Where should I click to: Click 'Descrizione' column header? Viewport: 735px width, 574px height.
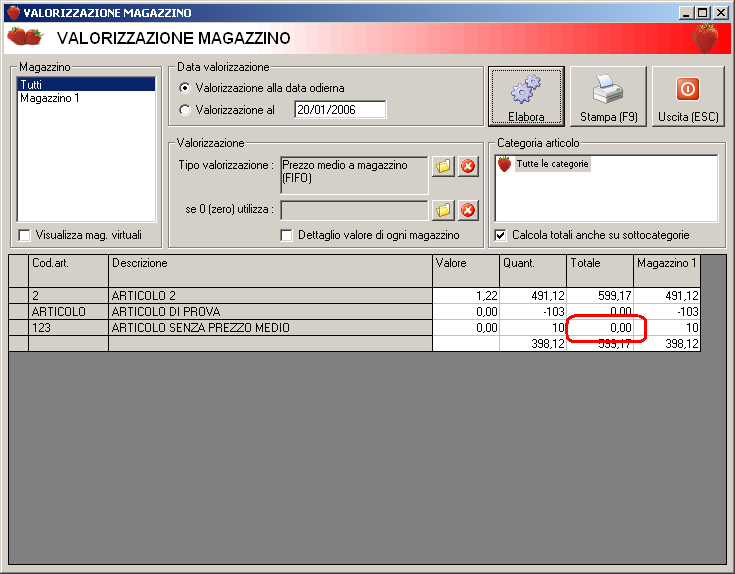[x=270, y=271]
